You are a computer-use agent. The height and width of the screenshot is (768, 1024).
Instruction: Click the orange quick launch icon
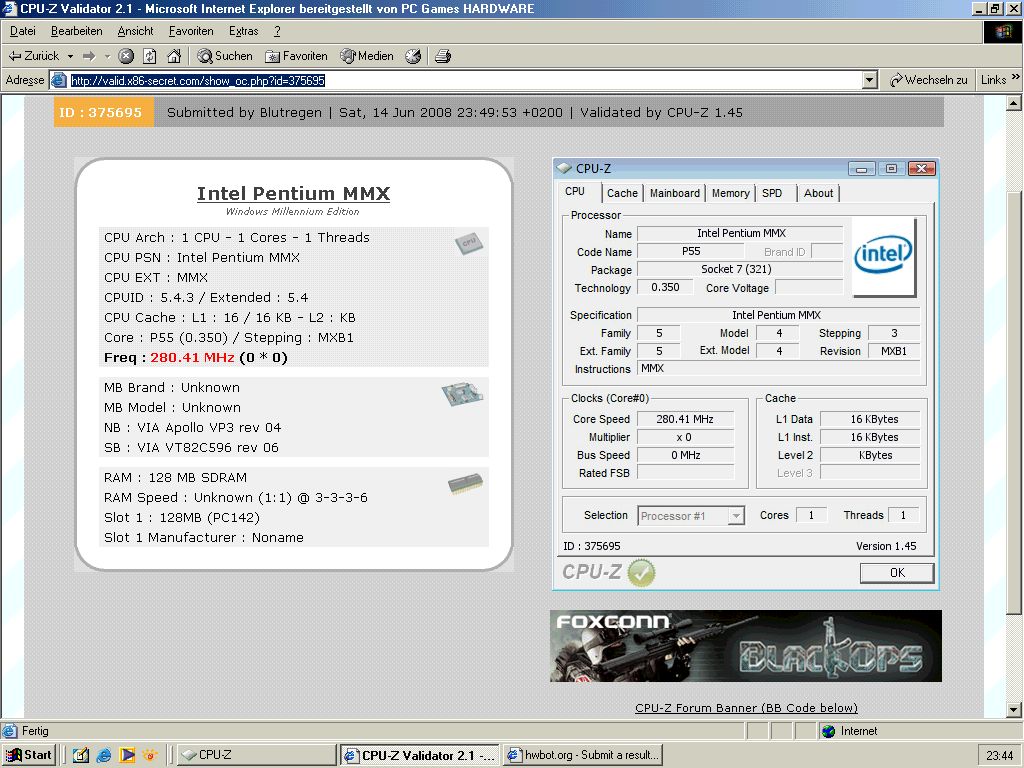(150, 755)
